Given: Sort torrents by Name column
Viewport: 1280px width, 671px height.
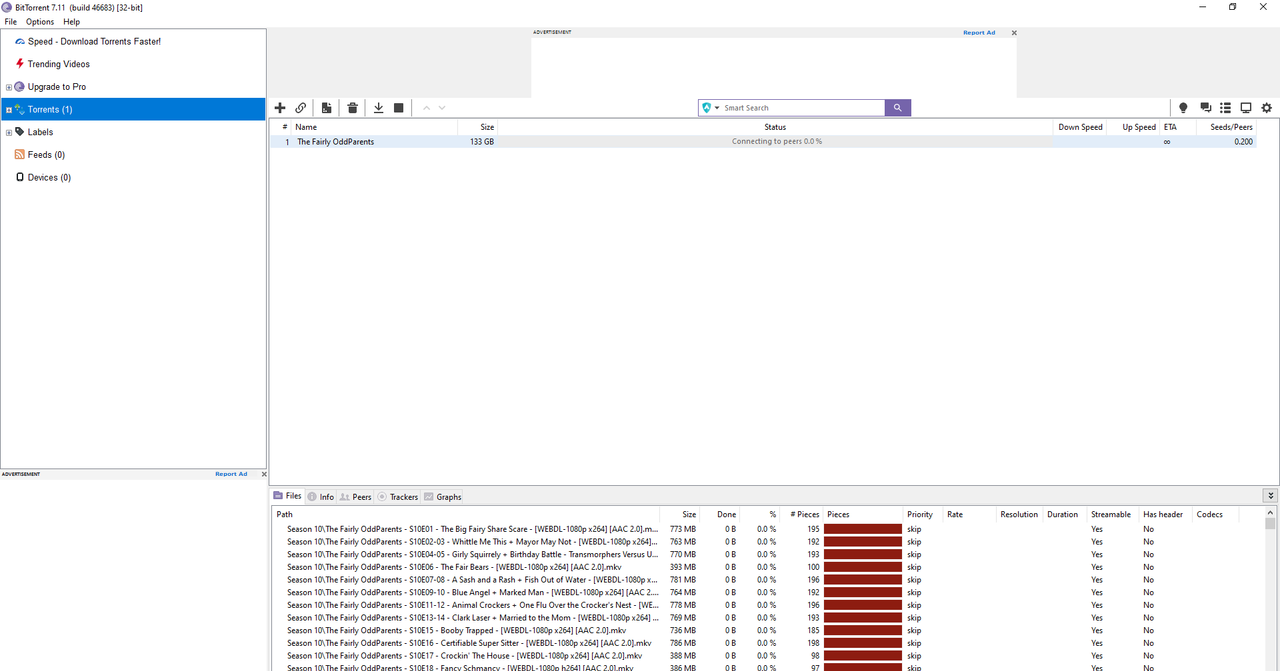Looking at the screenshot, I should (x=306, y=127).
